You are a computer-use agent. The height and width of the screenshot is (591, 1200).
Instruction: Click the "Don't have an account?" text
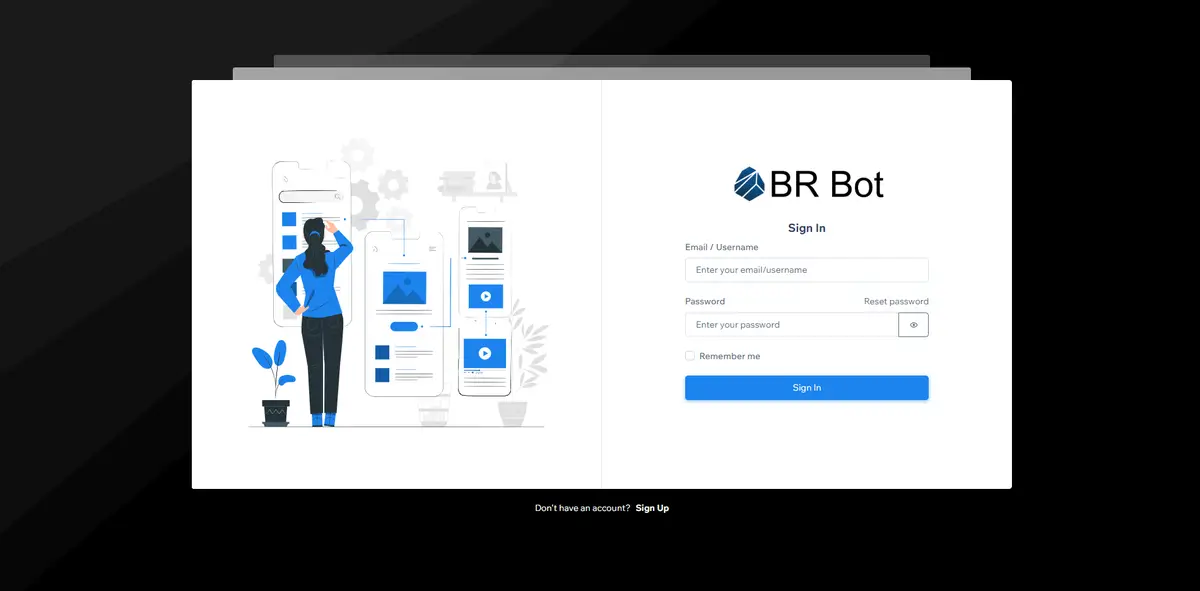pyautogui.click(x=582, y=508)
